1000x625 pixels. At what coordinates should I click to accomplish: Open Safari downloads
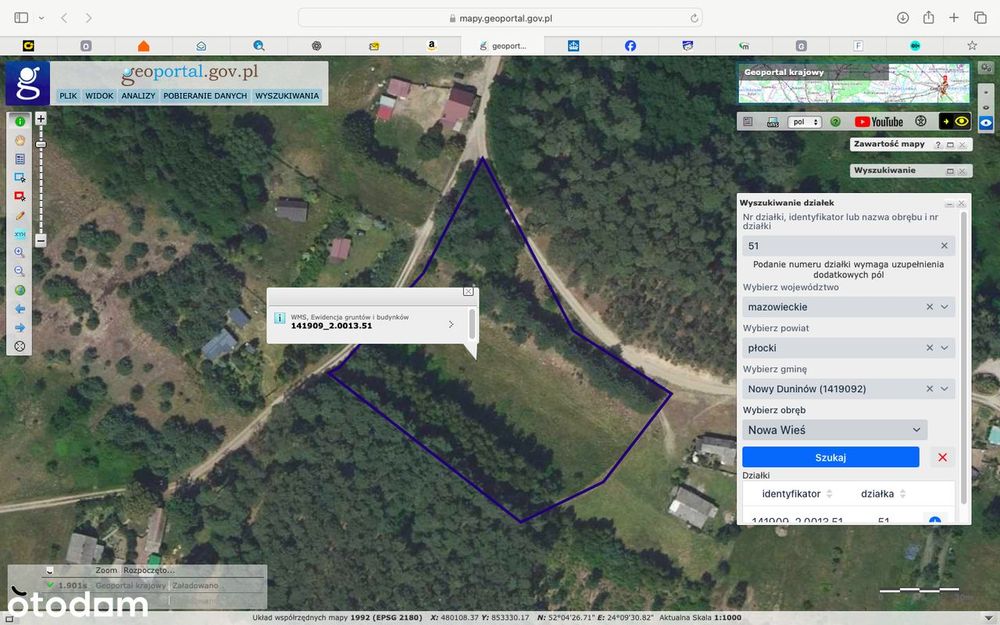[902, 18]
